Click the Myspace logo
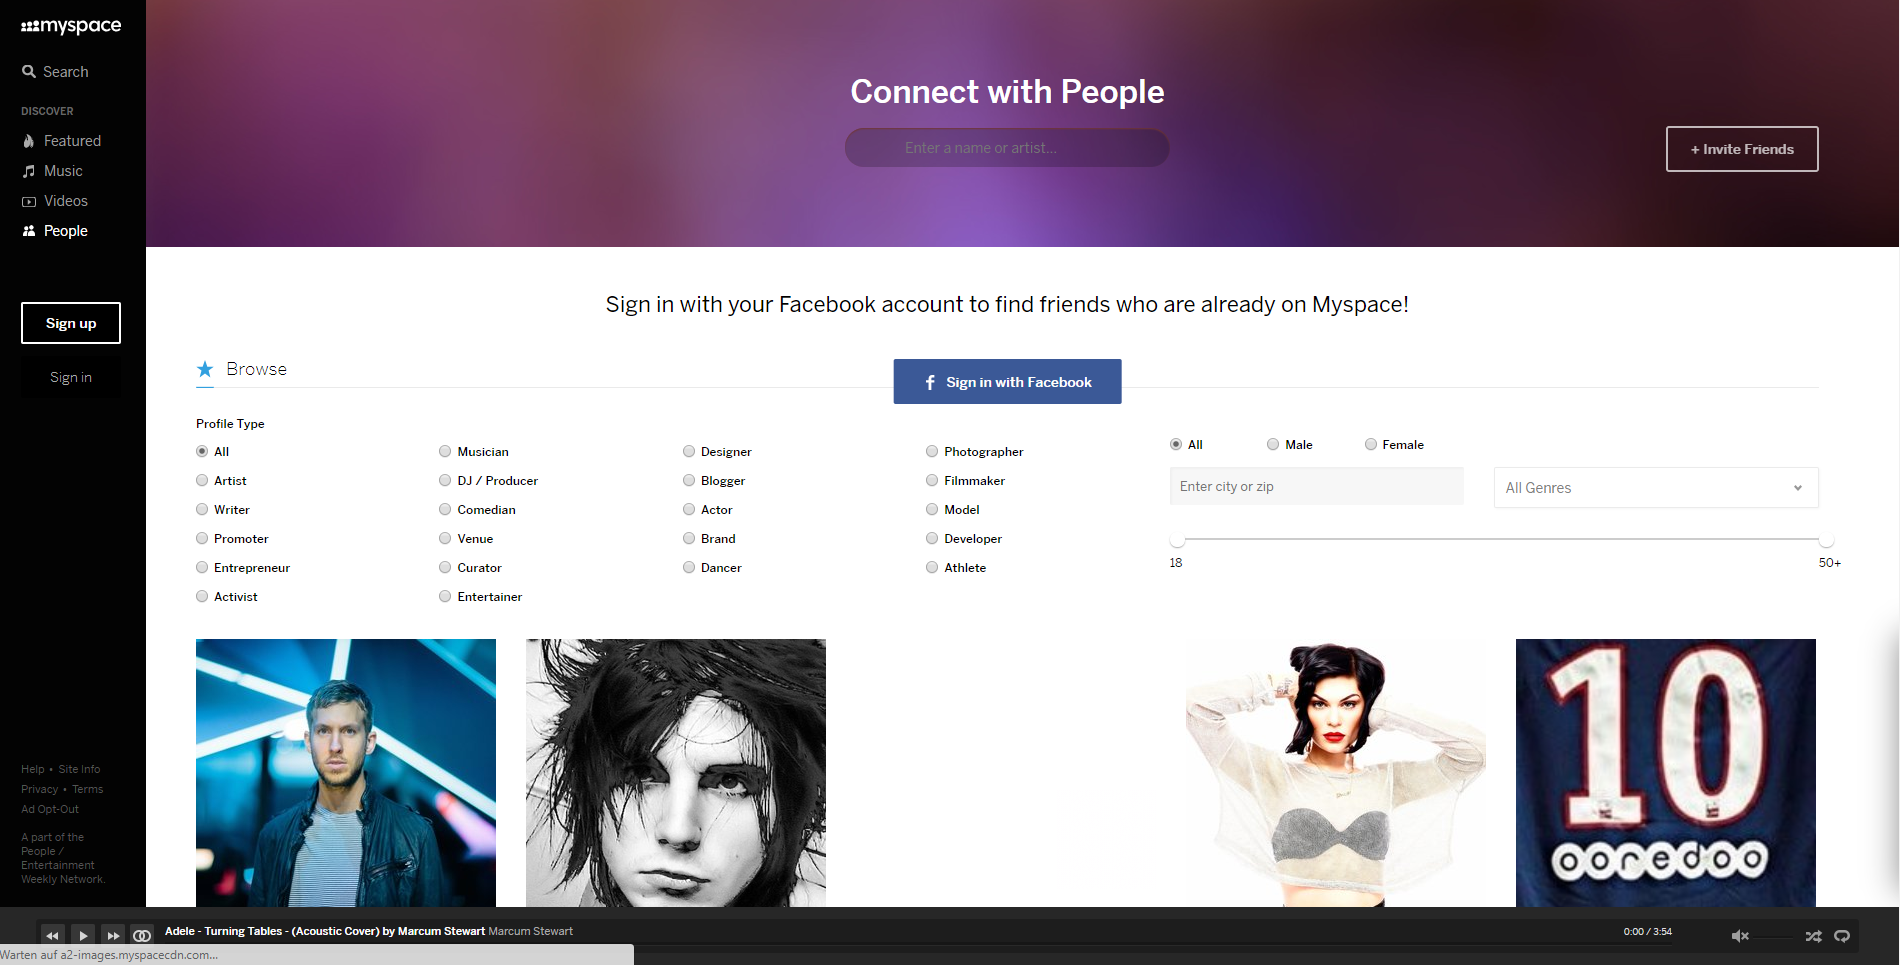 click(x=71, y=26)
